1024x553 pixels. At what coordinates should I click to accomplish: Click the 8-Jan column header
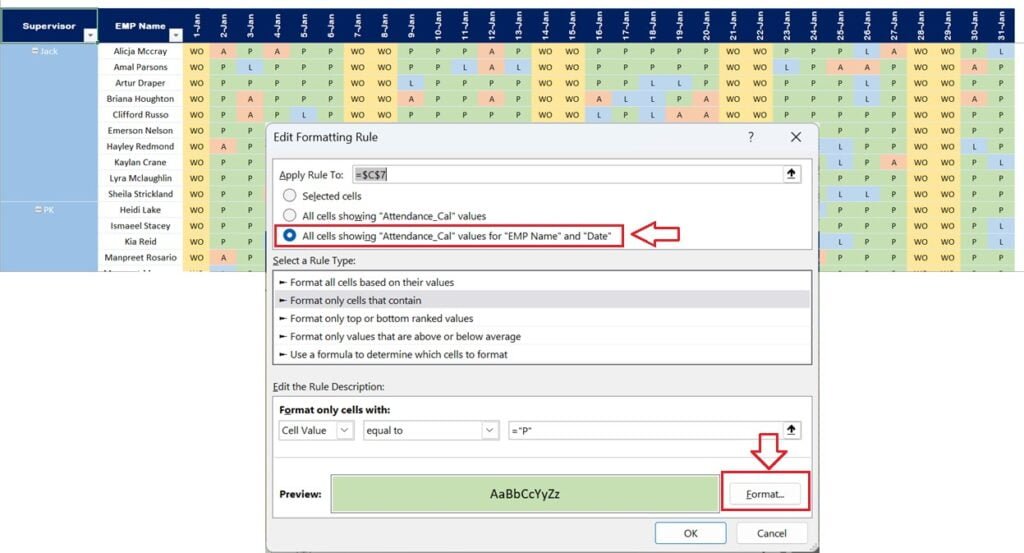pos(384,26)
